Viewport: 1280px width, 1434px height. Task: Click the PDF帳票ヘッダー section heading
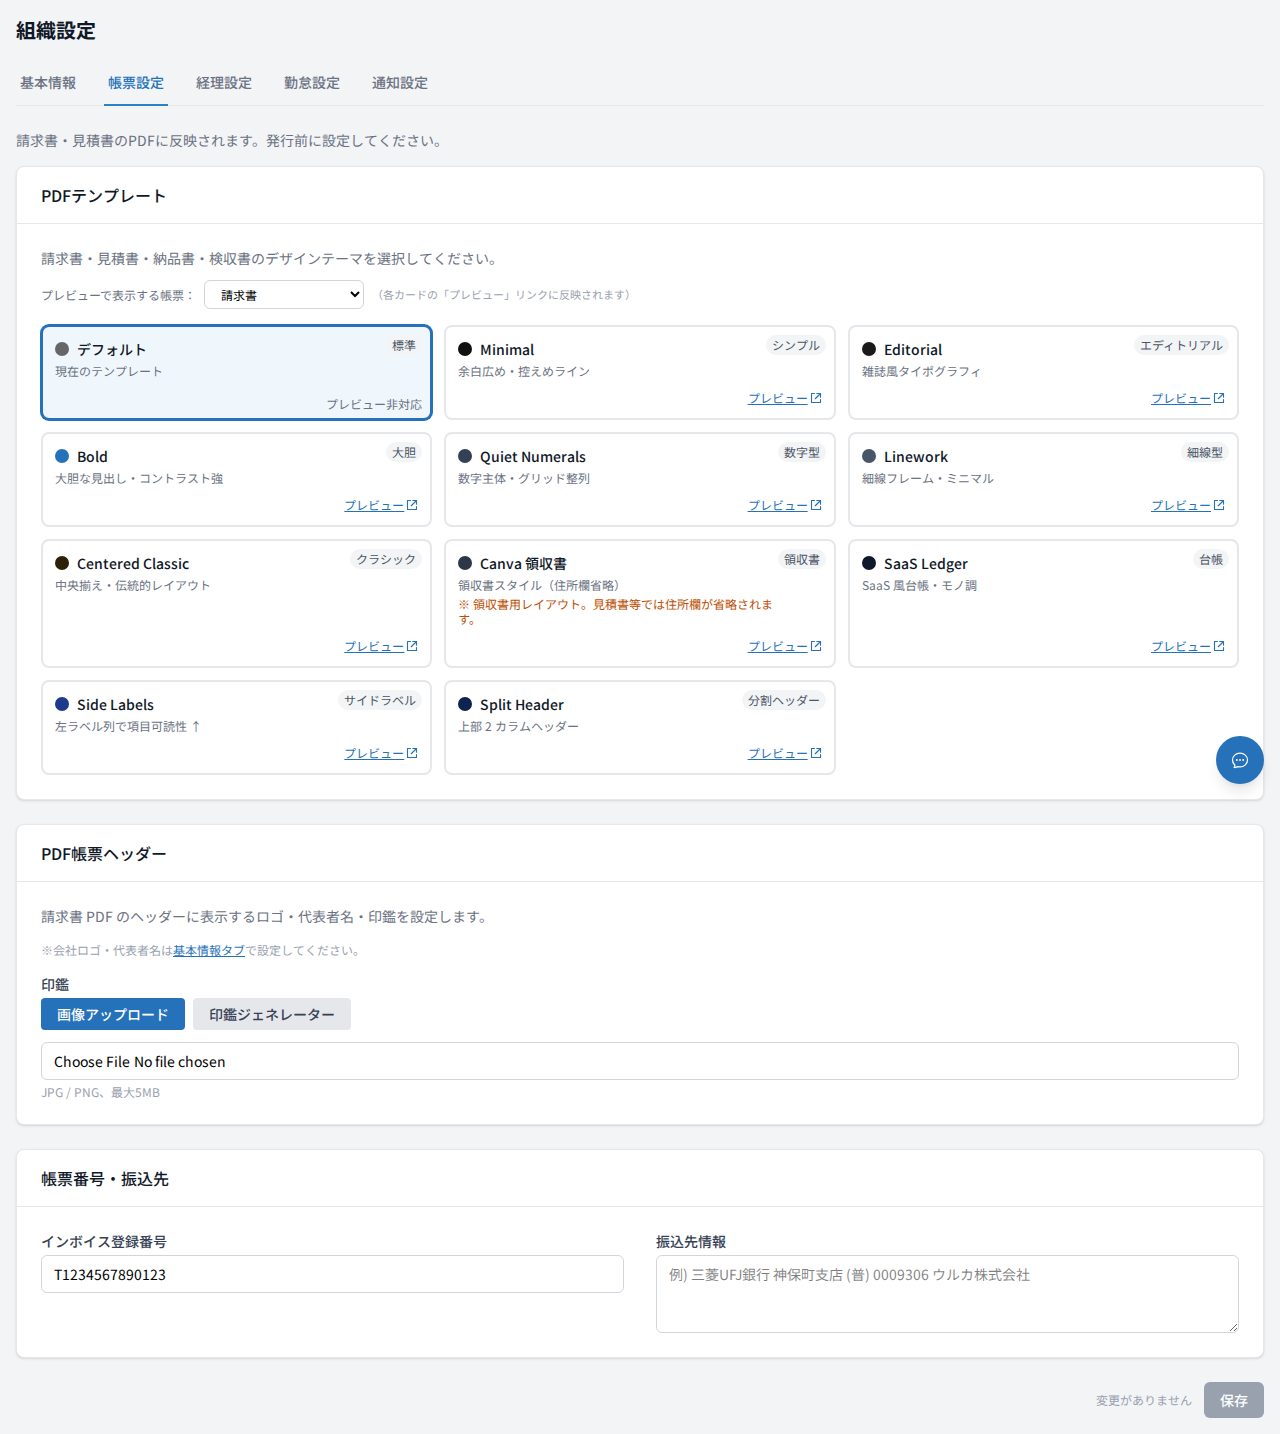104,854
